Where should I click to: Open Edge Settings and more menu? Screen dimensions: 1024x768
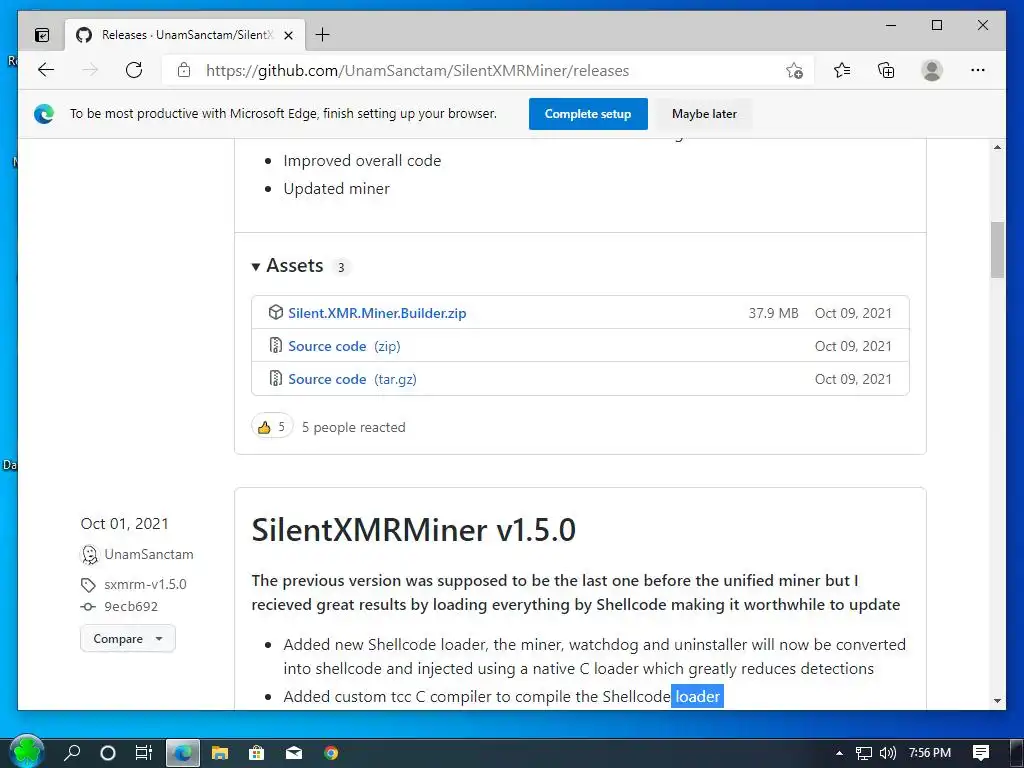click(x=978, y=70)
